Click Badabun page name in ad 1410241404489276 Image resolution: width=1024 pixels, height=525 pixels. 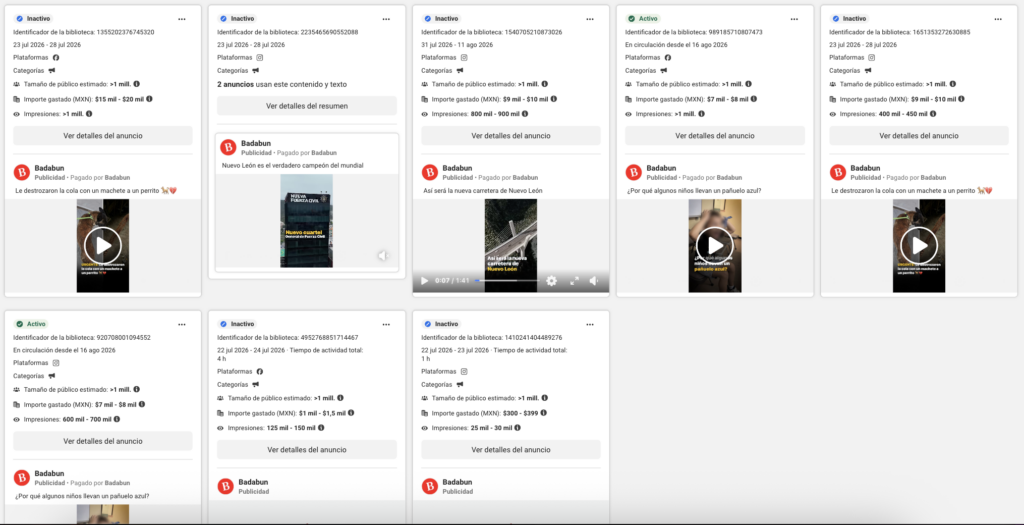(458, 481)
